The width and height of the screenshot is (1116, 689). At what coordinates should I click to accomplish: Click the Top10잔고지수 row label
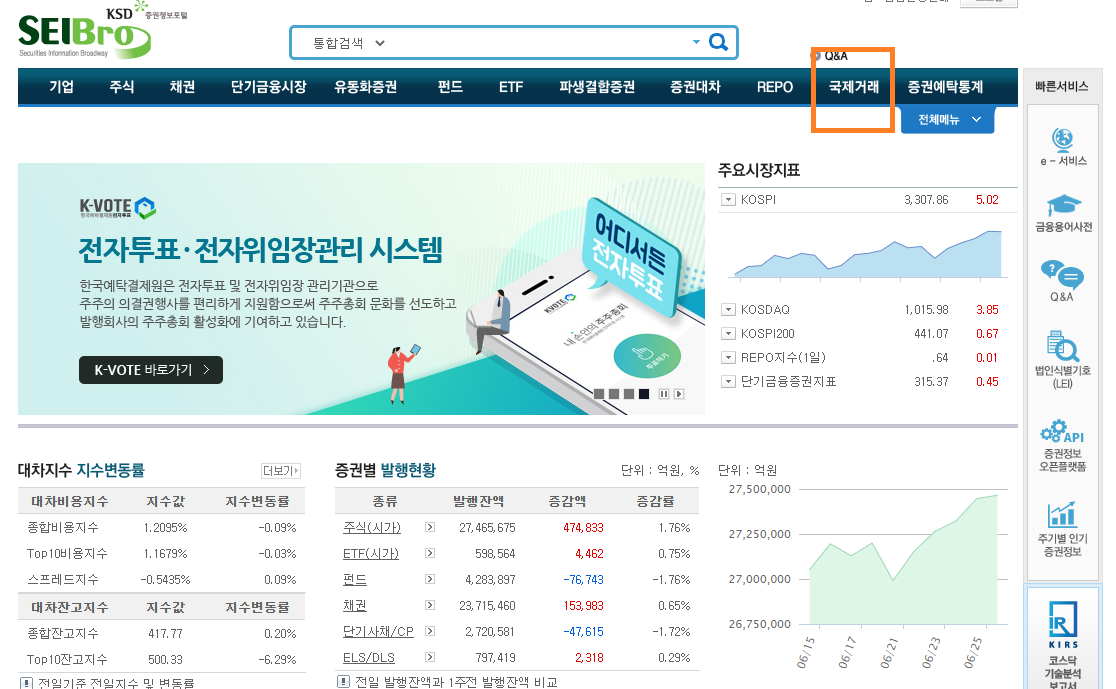[x=67, y=659]
